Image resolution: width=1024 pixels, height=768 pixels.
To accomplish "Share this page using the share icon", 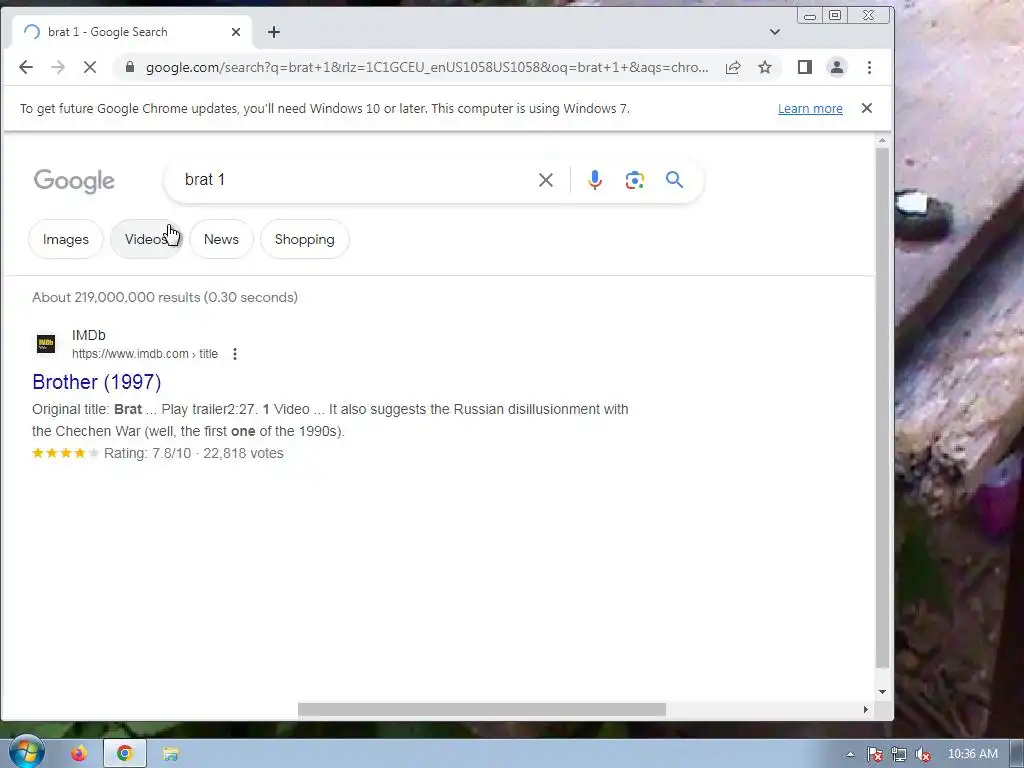I will pos(733,67).
